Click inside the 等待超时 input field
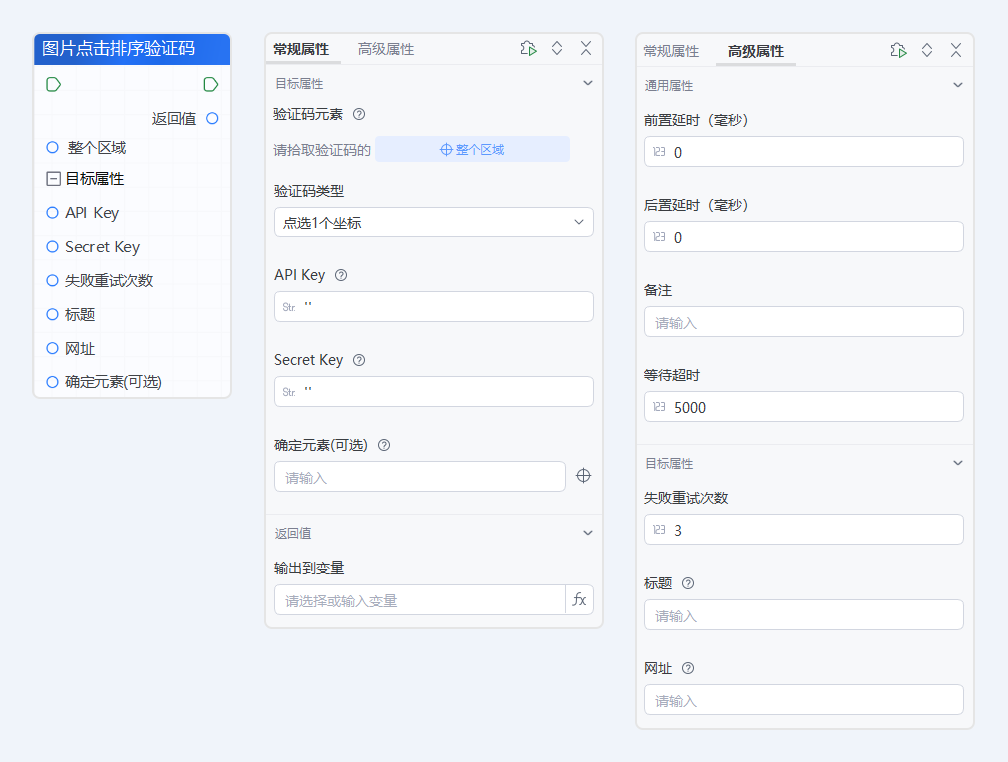The image size is (1008, 762). pos(804,406)
